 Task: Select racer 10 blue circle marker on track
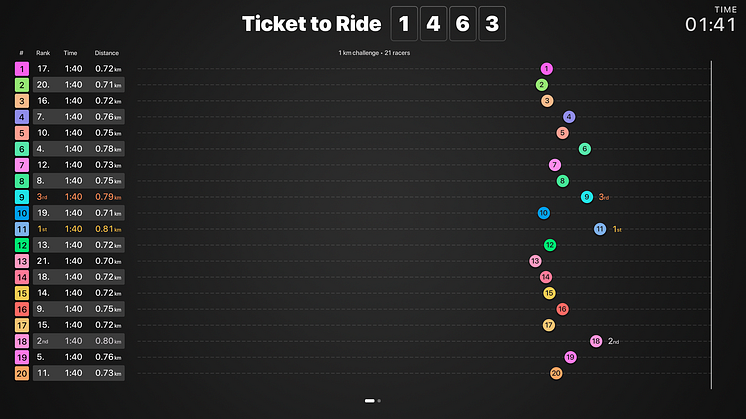pyautogui.click(x=544, y=213)
